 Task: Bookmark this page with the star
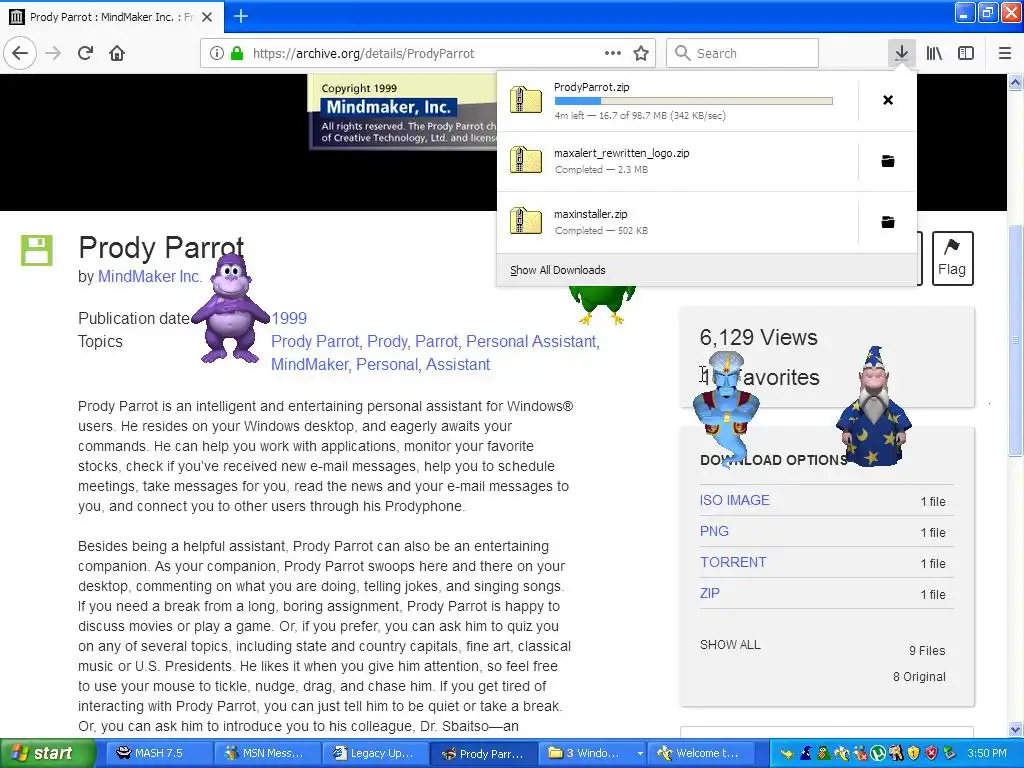pyautogui.click(x=641, y=53)
